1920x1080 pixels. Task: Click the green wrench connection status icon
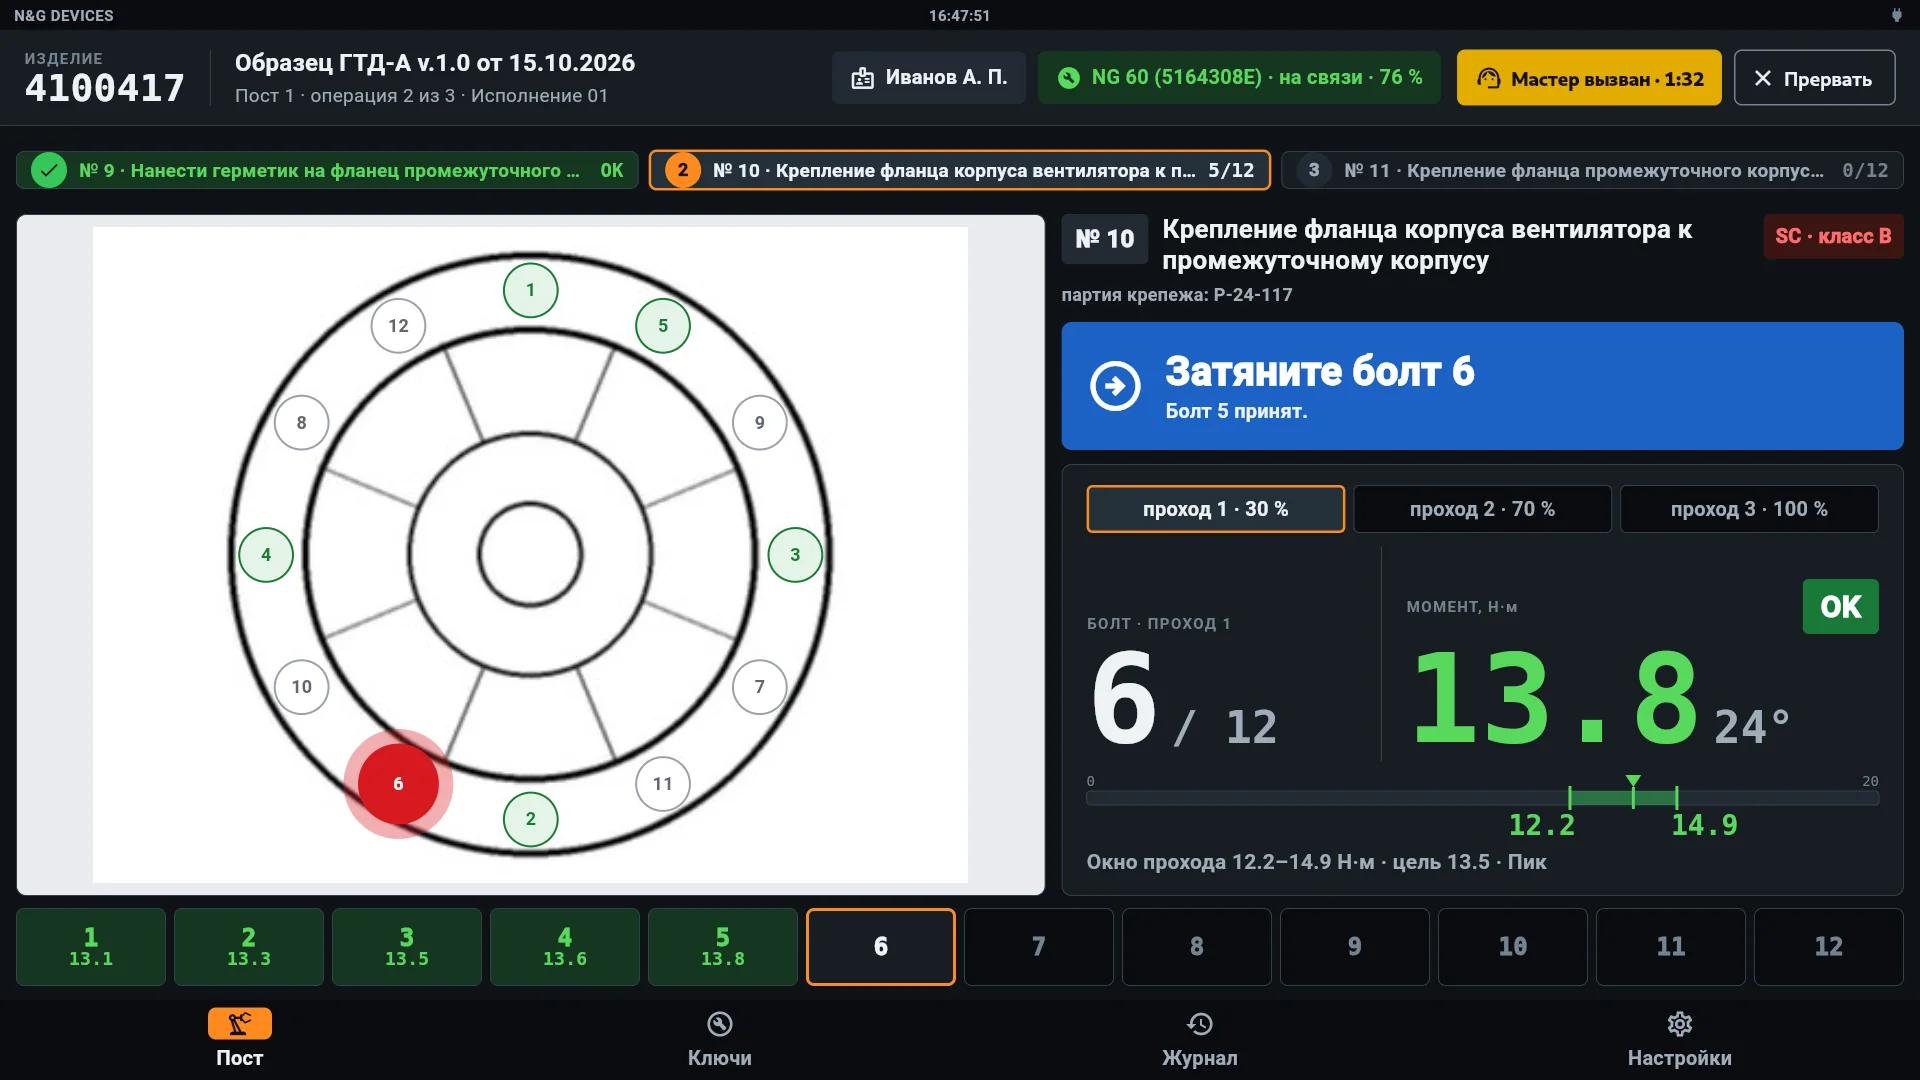pyautogui.click(x=1069, y=78)
